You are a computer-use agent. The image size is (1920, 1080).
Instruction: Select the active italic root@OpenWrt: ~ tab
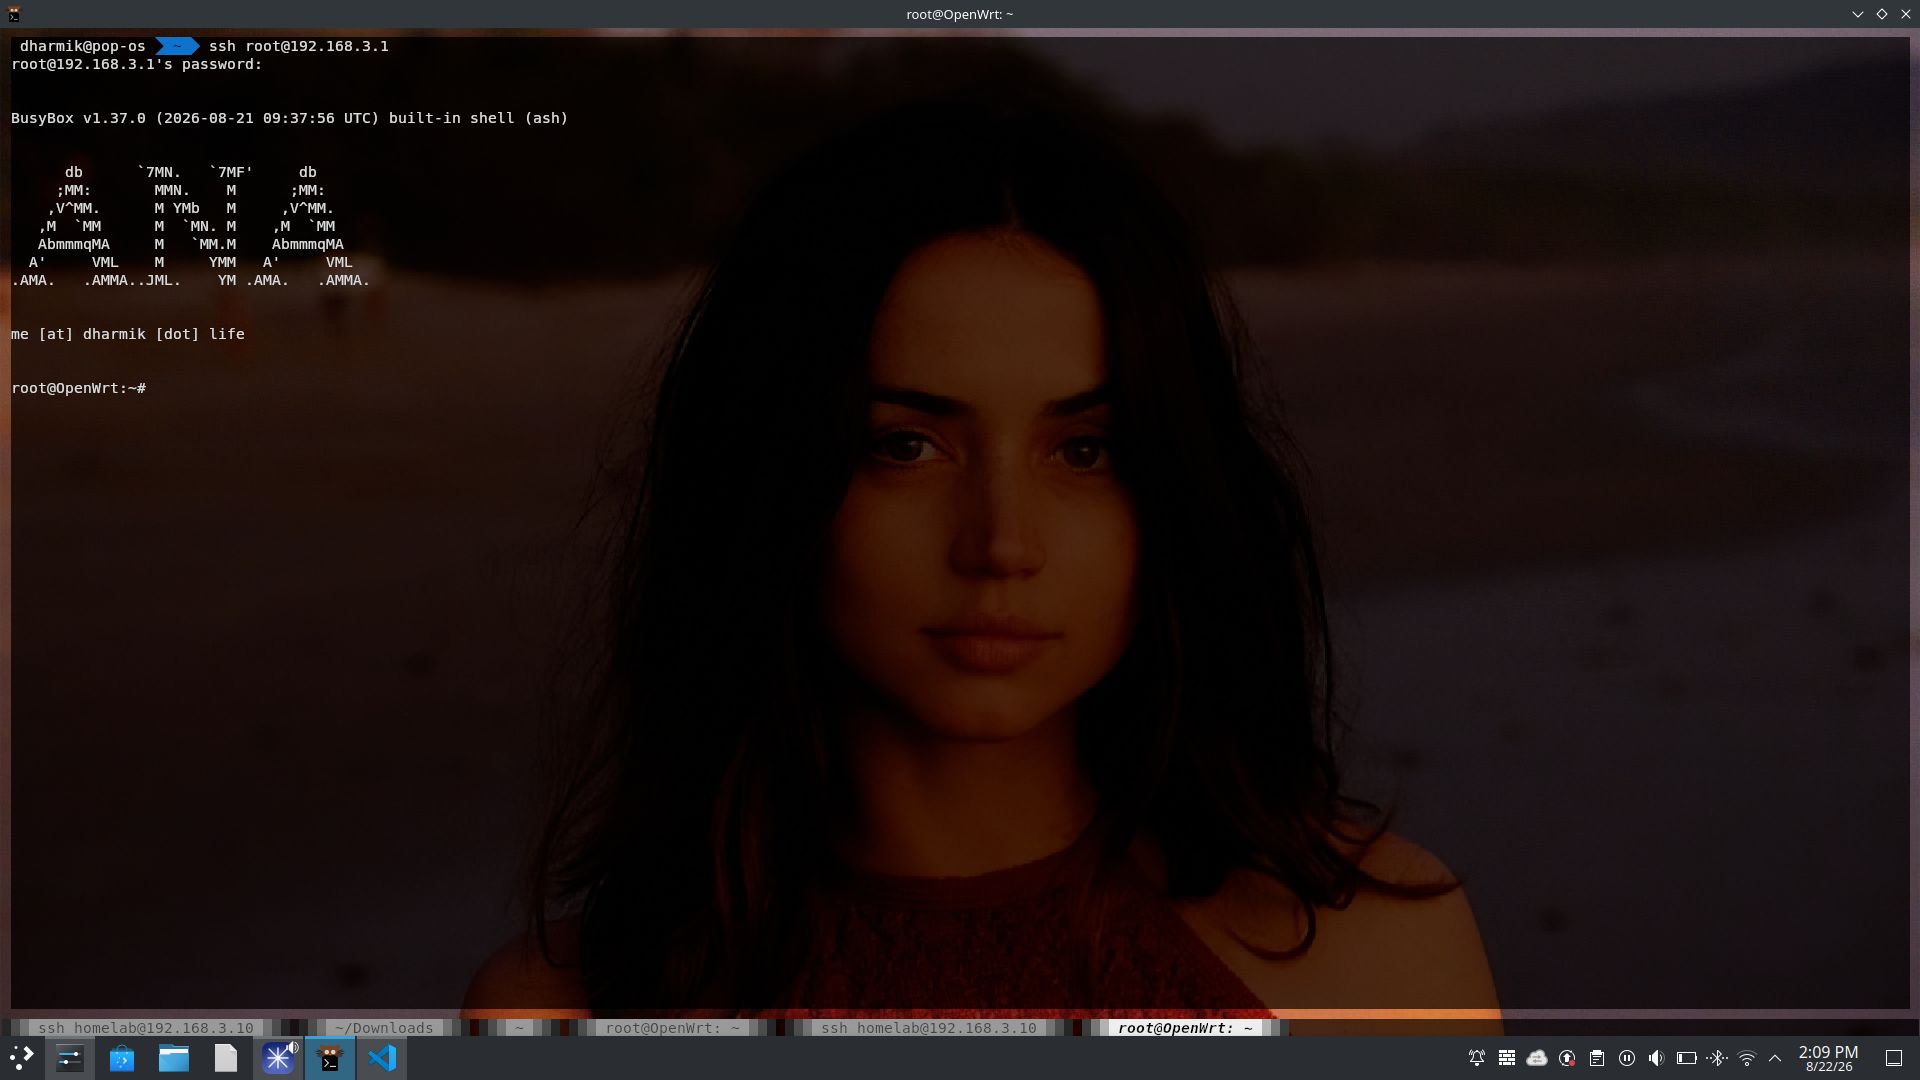(1185, 1028)
